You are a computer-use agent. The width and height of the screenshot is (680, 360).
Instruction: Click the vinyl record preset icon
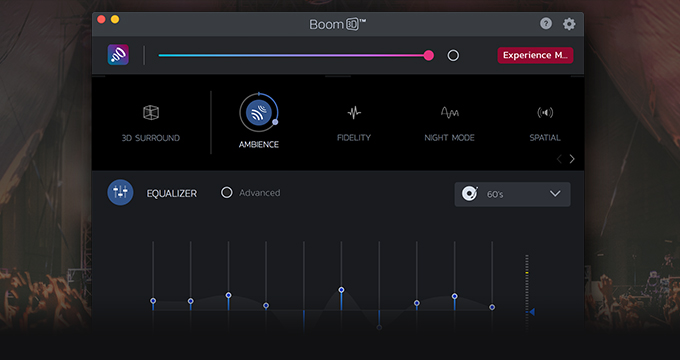(x=470, y=193)
